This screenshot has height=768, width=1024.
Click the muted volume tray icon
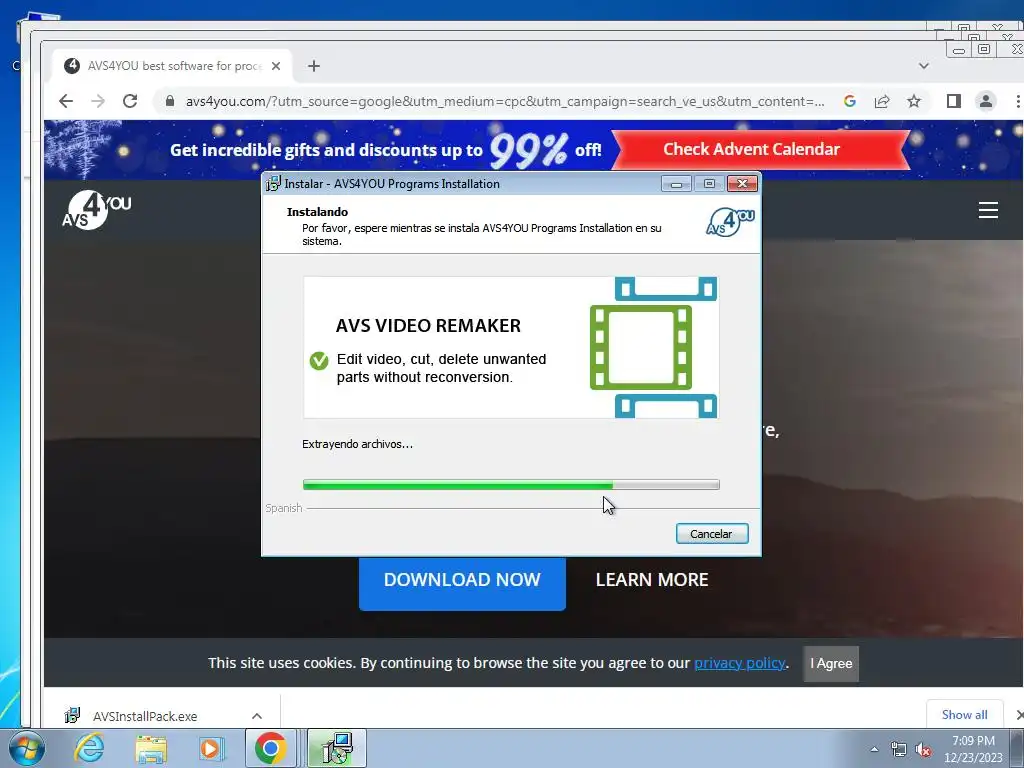point(923,749)
